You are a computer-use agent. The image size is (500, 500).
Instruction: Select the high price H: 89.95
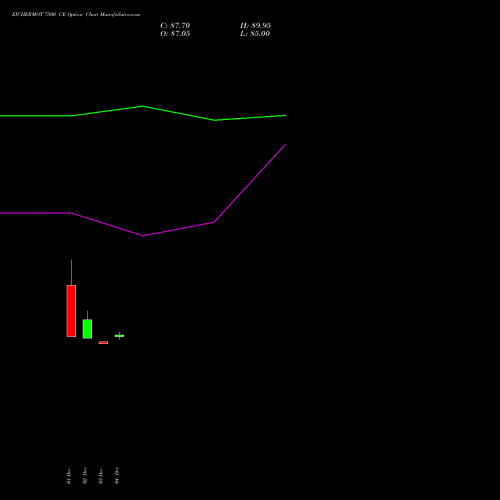pos(255,26)
